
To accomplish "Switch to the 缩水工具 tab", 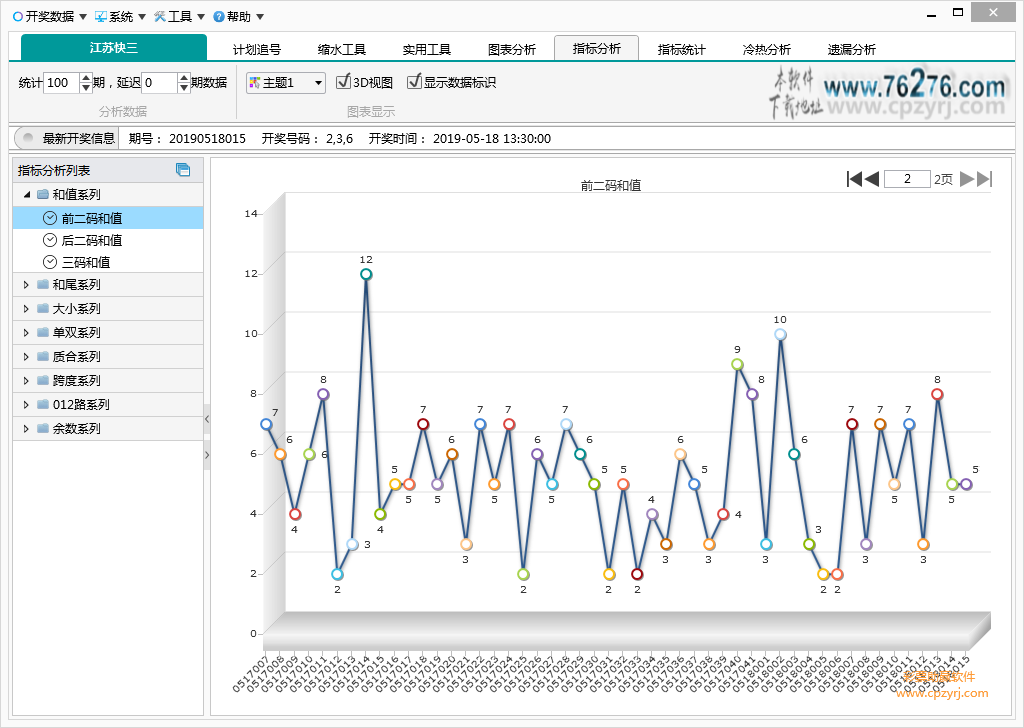I will [342, 49].
